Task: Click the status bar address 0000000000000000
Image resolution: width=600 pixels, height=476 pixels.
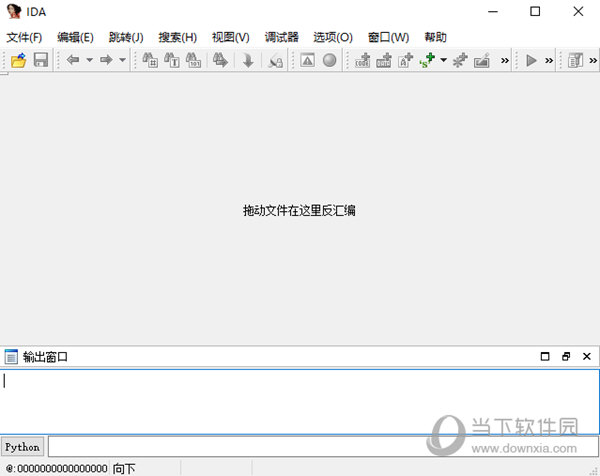Action: coord(62,468)
